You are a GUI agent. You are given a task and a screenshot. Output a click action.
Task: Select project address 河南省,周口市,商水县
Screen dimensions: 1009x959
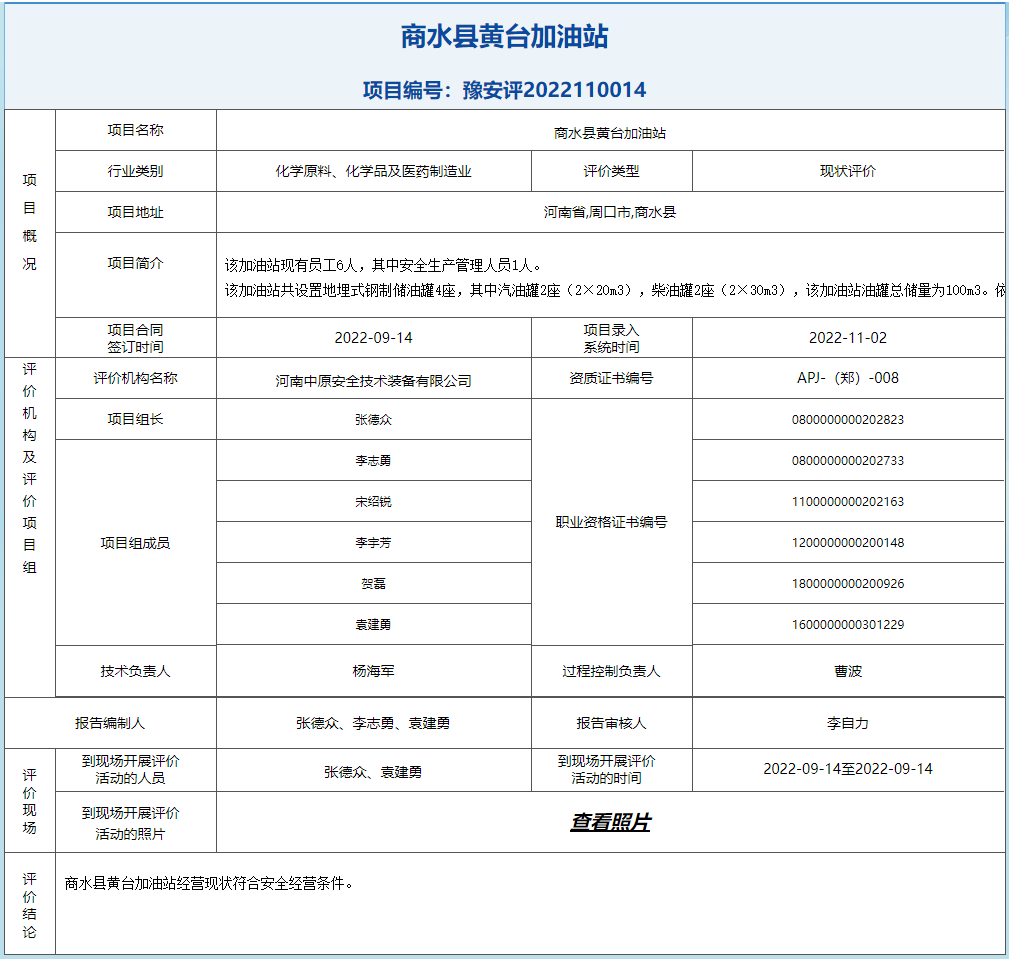pos(611,211)
